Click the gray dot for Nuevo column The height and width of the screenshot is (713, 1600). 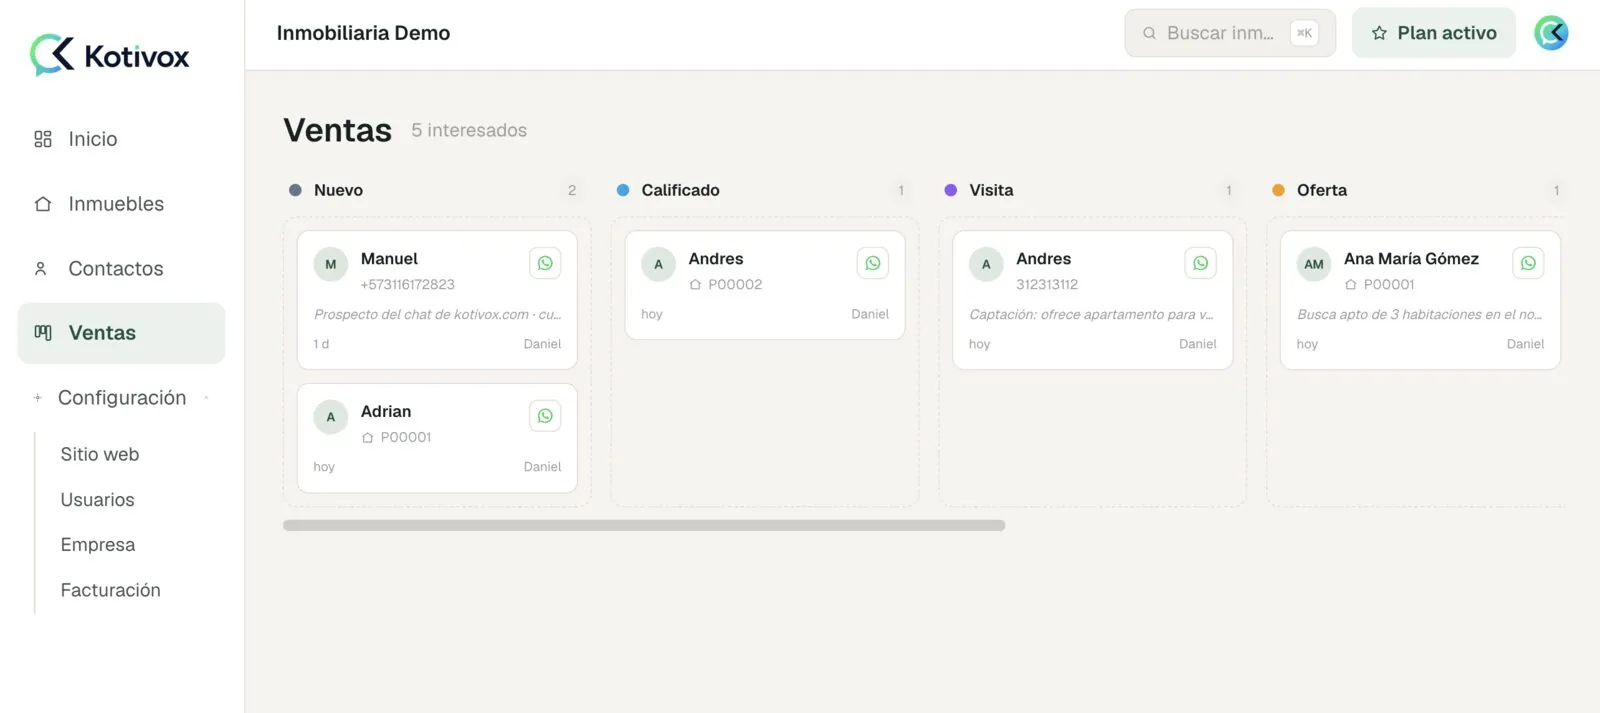(x=295, y=190)
